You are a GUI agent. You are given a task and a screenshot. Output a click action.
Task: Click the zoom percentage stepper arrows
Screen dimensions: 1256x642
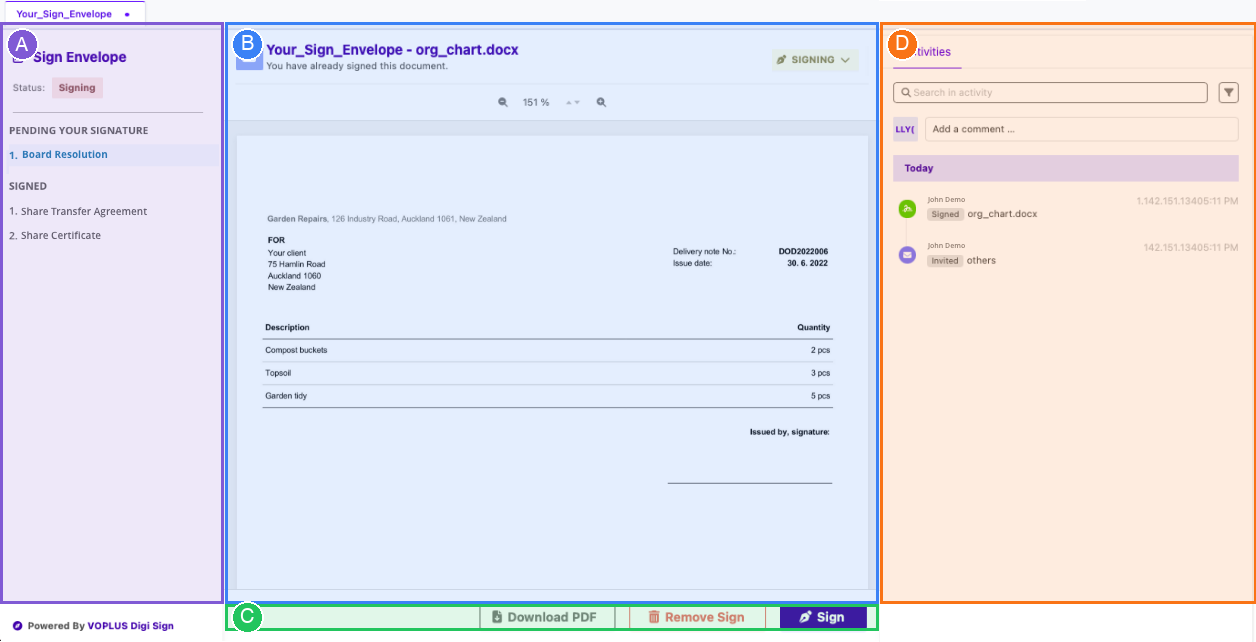[573, 102]
